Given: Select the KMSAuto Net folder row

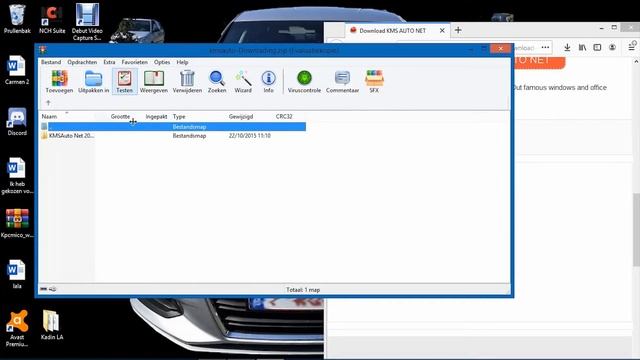Looking at the screenshot, I should [173, 136].
